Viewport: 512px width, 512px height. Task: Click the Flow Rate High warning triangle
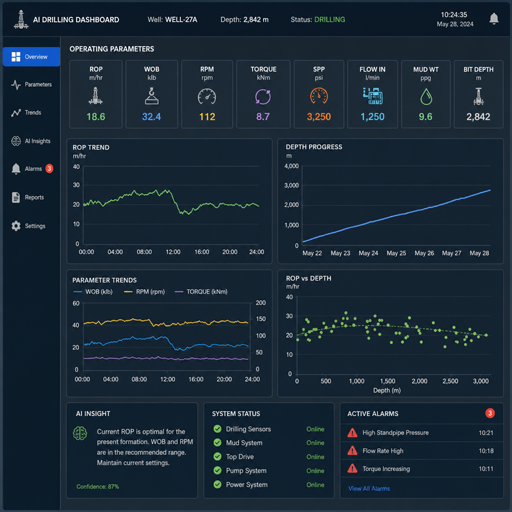point(352,451)
